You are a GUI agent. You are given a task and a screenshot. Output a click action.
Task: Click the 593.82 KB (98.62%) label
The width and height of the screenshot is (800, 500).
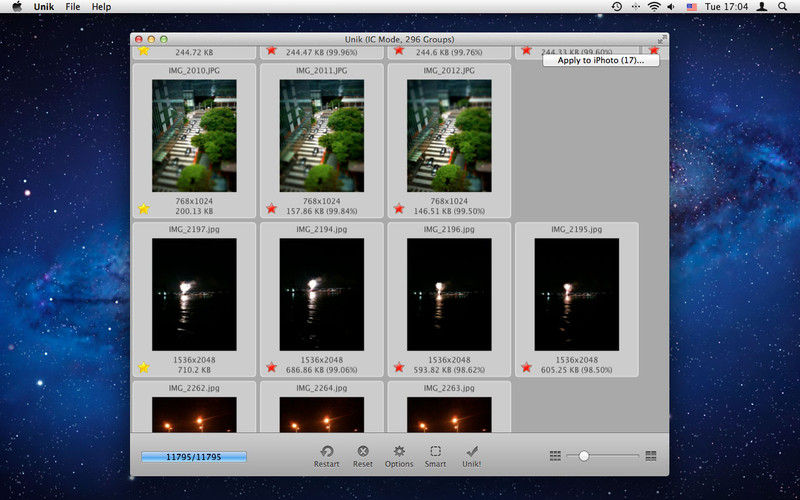tap(449, 369)
